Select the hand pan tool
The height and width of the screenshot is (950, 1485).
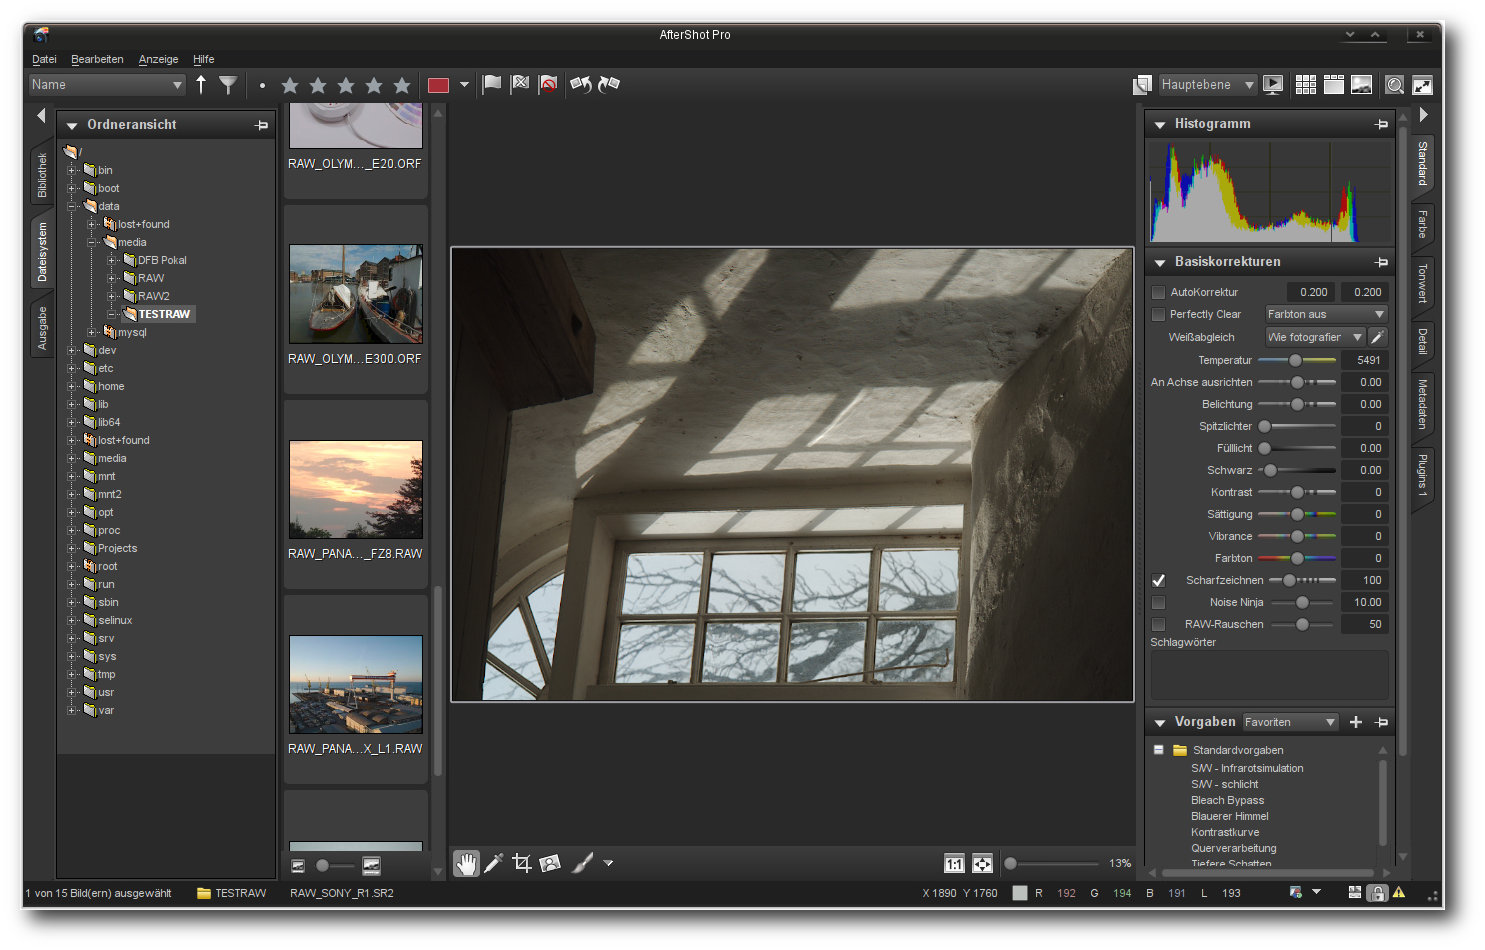click(x=466, y=863)
